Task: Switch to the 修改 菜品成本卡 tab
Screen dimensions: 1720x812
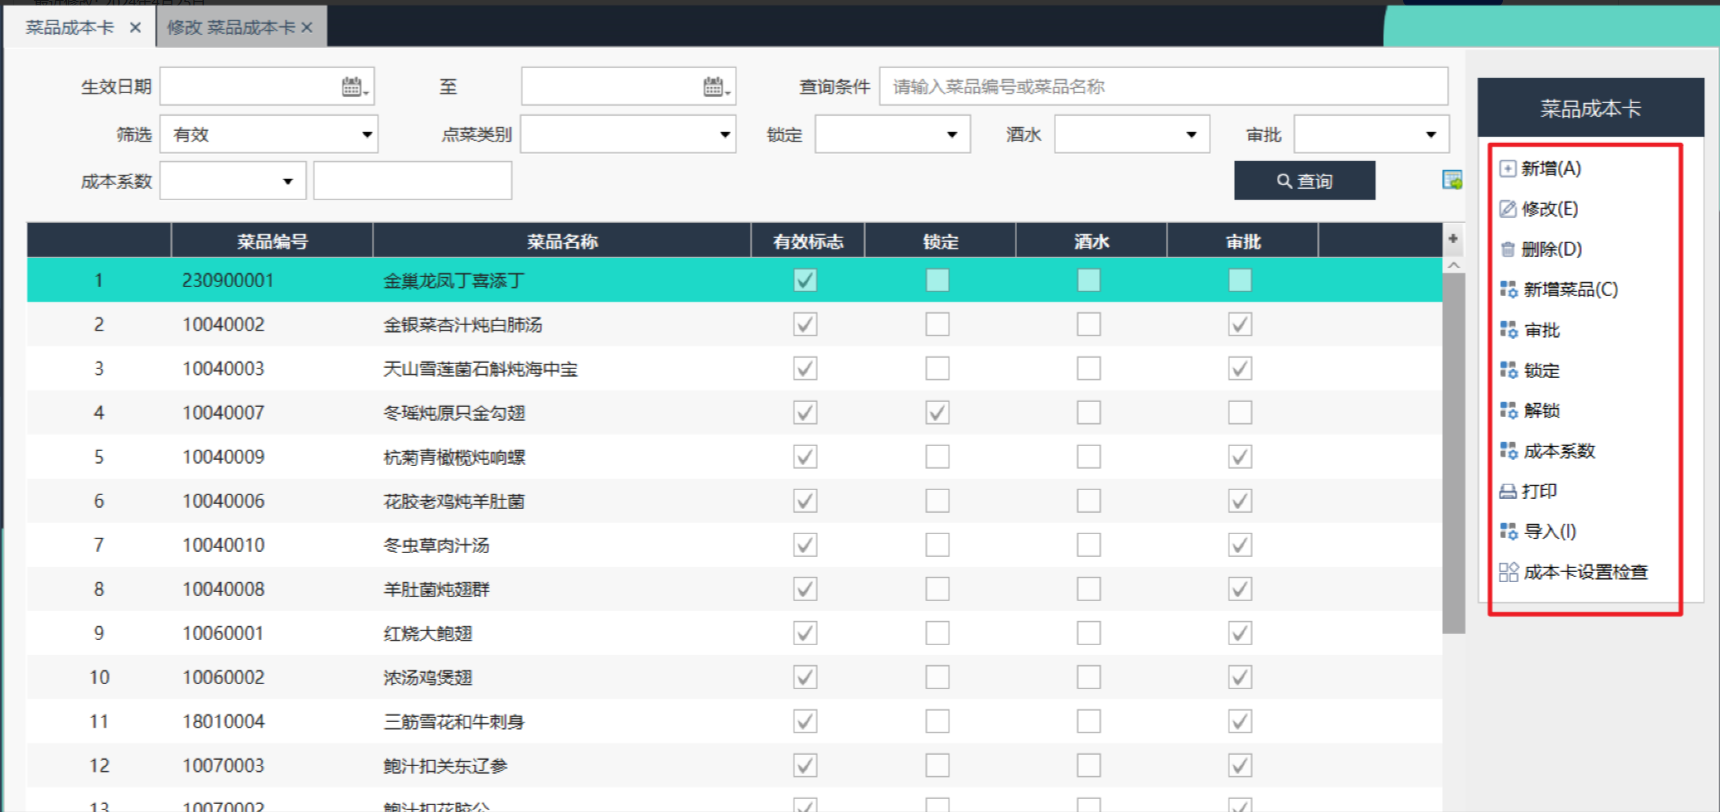Action: (231, 28)
